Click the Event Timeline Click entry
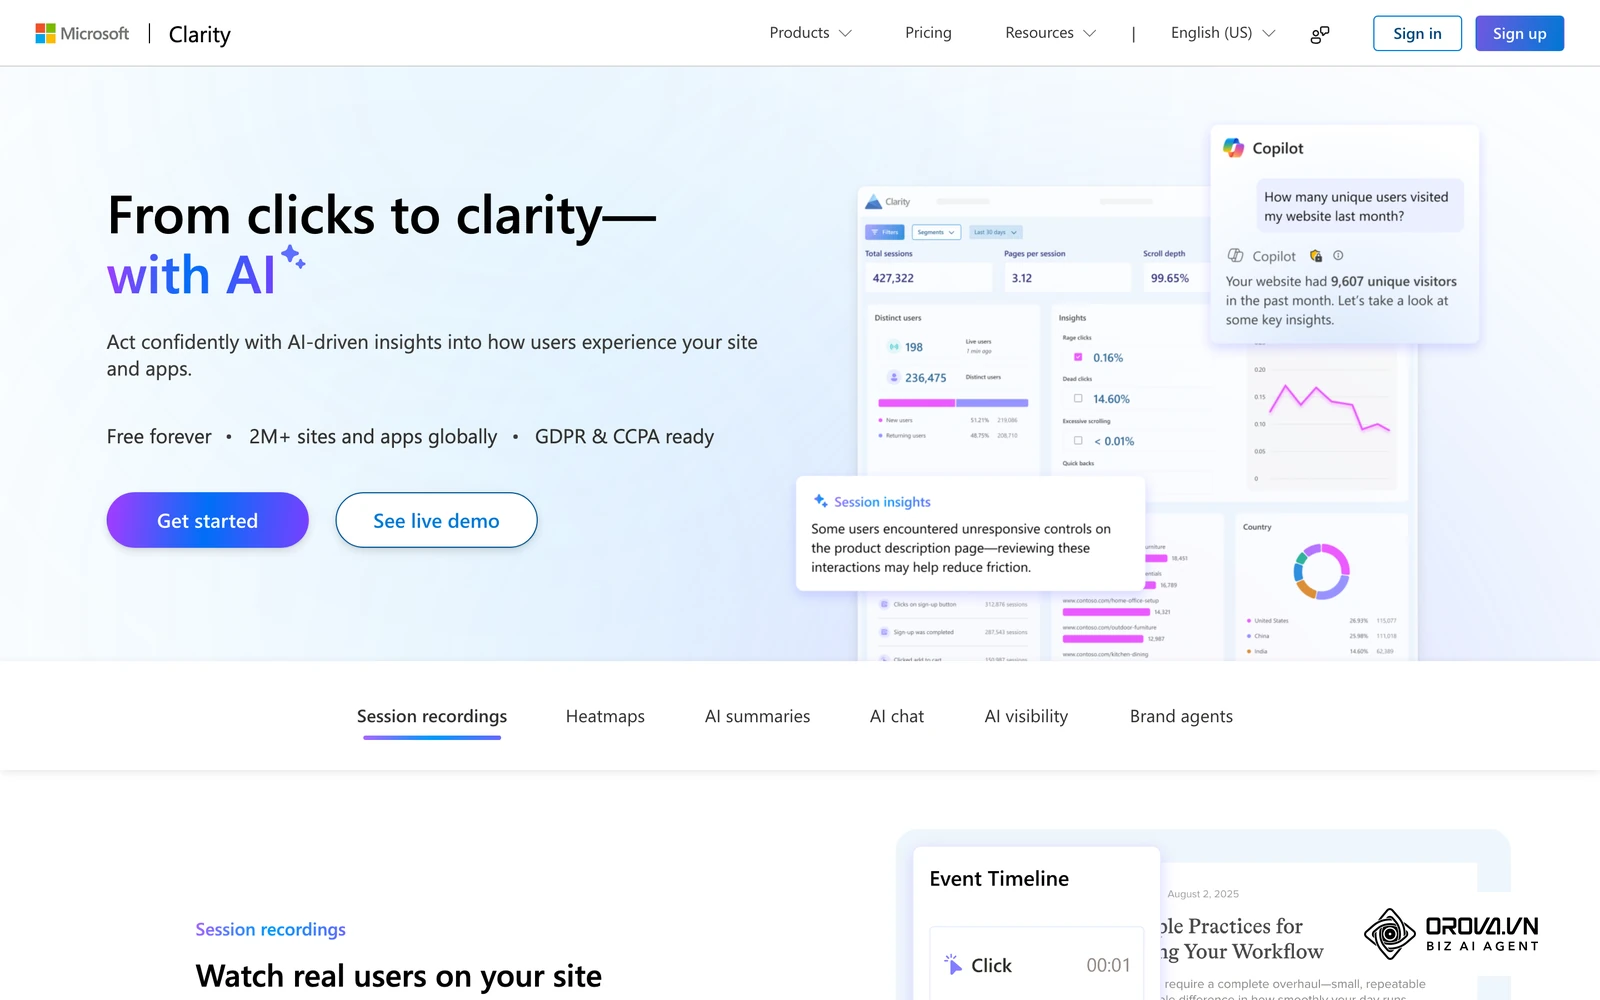1600x1000 pixels. 1037,964
